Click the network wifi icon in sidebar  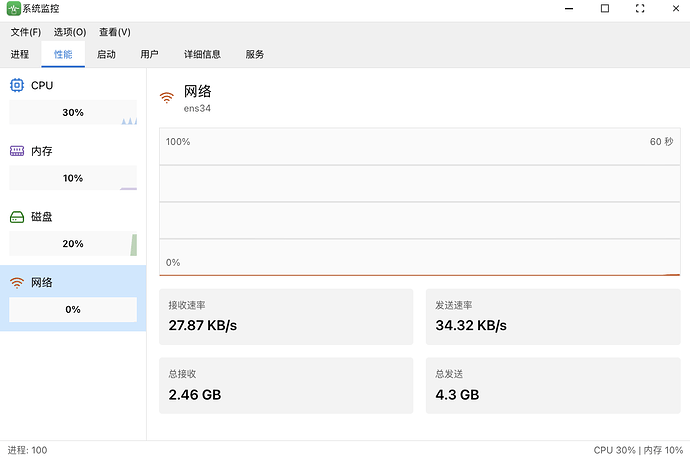17,283
